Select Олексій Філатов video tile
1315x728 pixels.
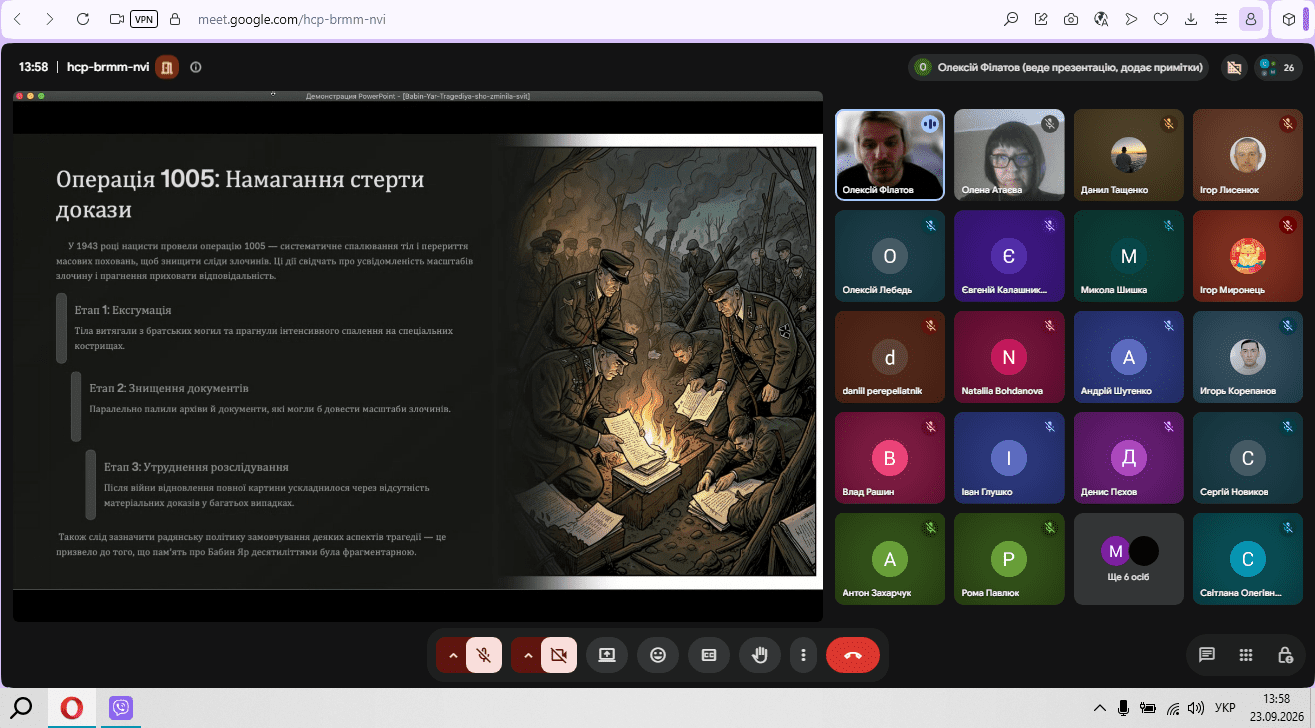point(890,154)
